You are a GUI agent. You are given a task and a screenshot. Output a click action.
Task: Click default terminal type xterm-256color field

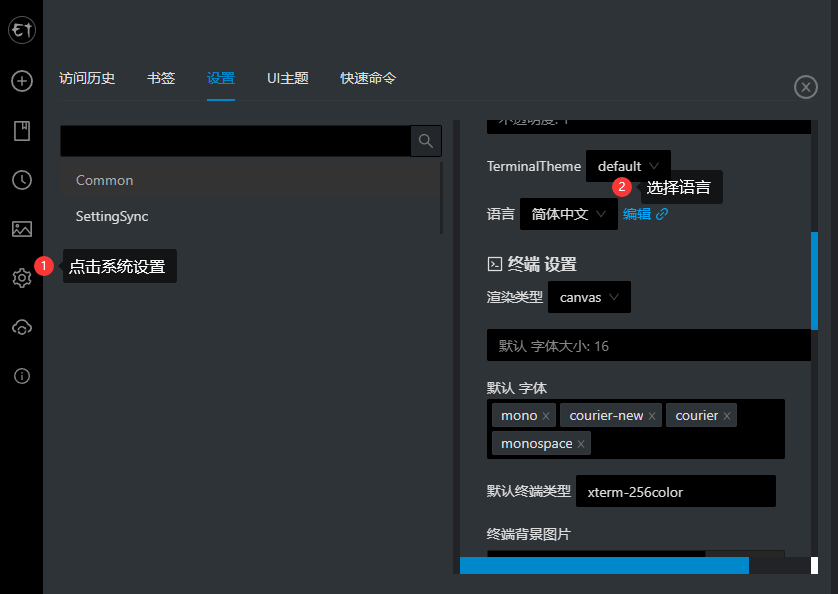[x=676, y=491]
